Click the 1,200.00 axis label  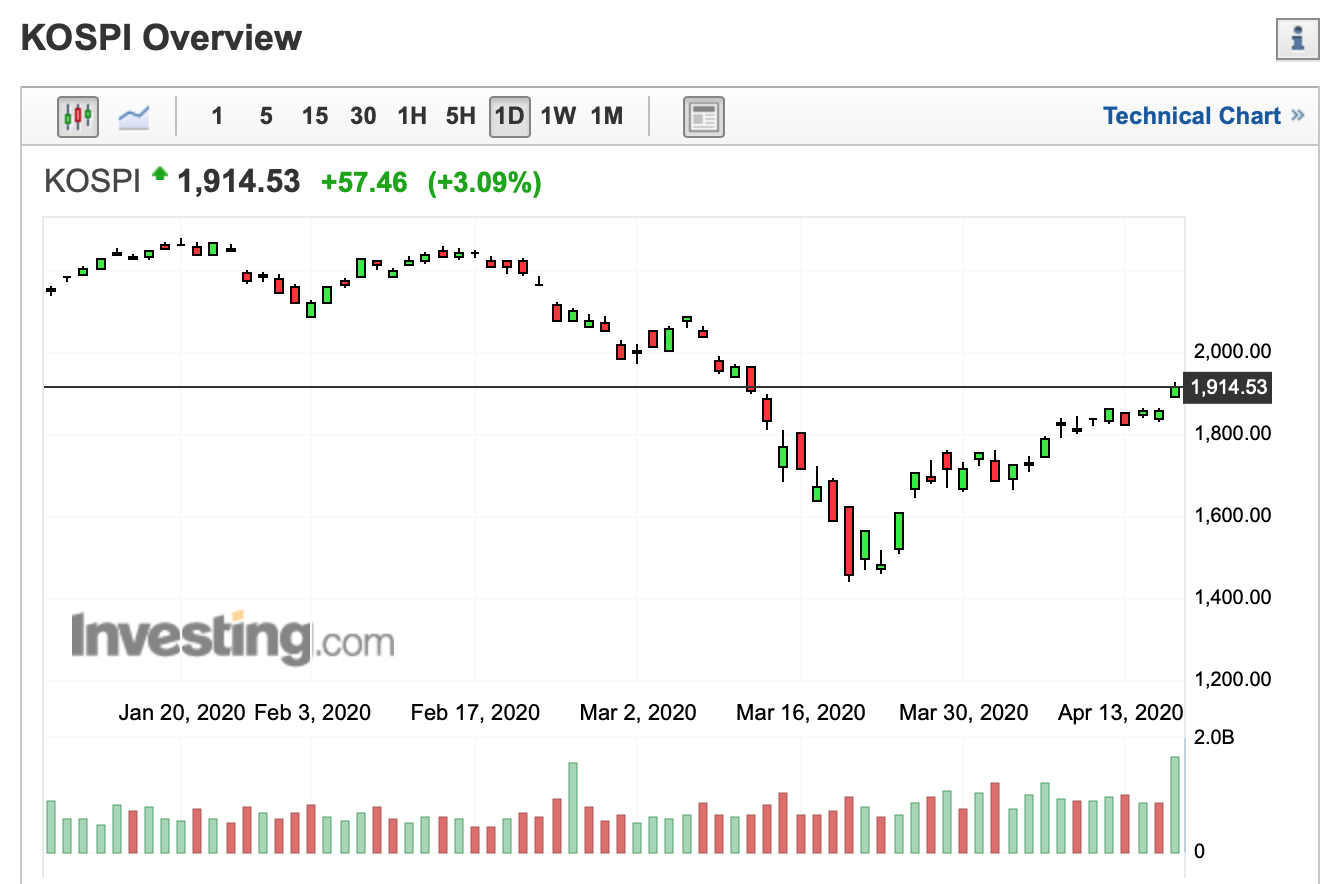[1232, 679]
